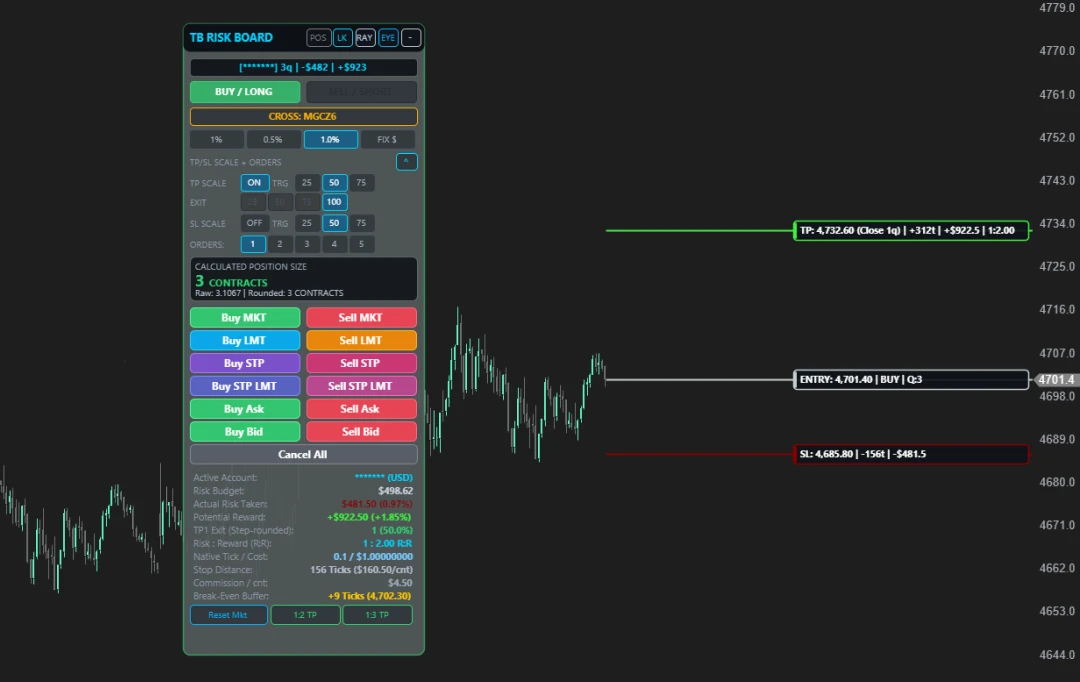This screenshot has width=1080, height=682.
Task: Set TP SCALE trigger to 50
Action: (x=334, y=183)
